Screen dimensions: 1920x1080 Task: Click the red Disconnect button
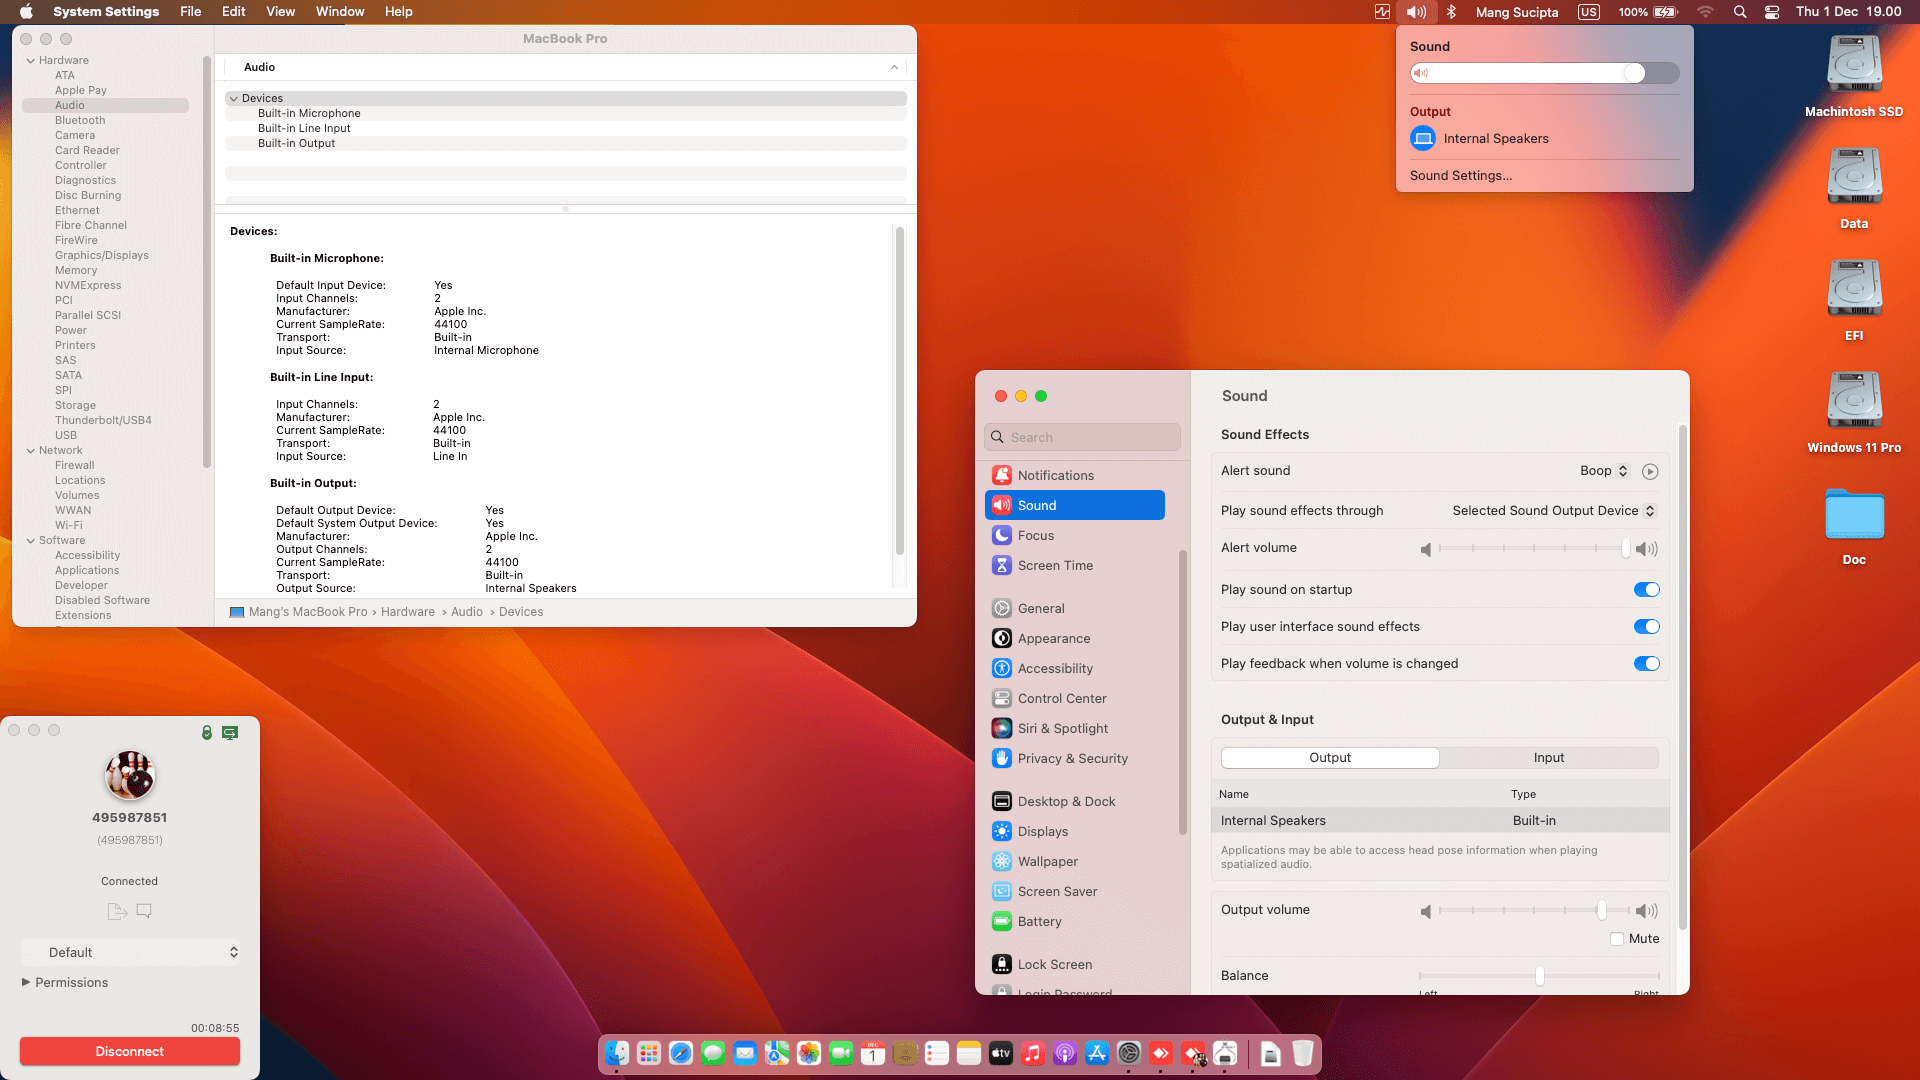click(130, 1052)
